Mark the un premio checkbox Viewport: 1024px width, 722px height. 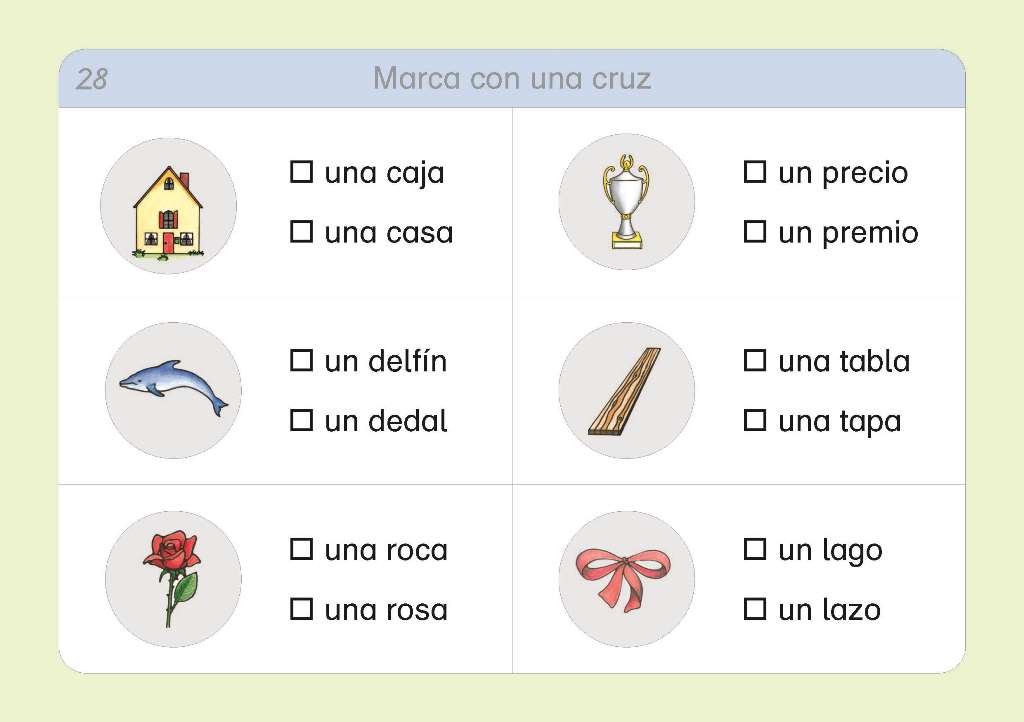click(755, 231)
